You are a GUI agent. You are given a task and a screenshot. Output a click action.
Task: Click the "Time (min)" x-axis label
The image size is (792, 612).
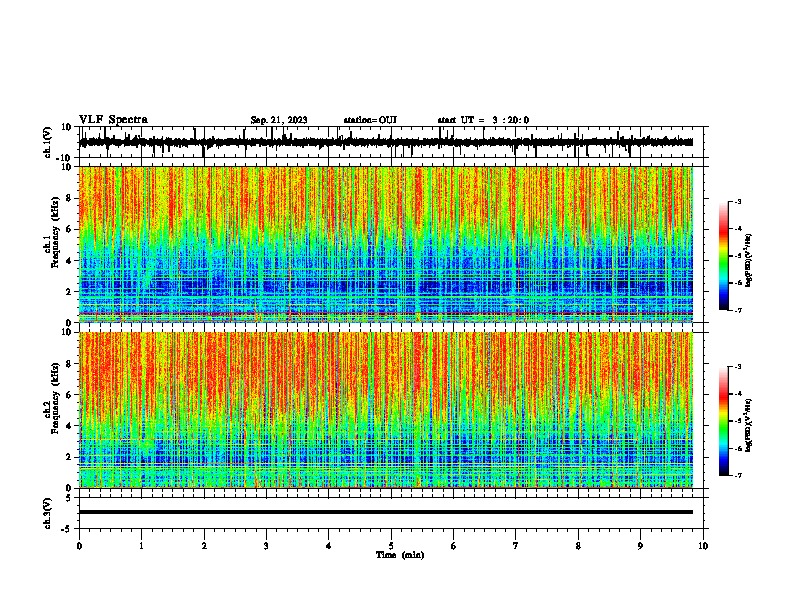coord(400,555)
